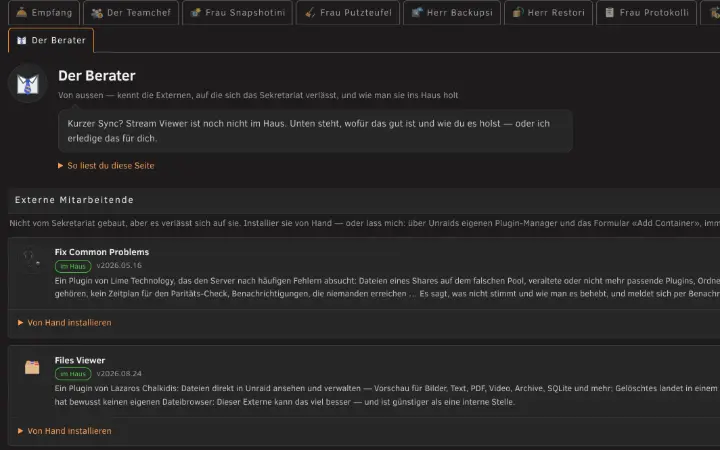Select the Frau Putzteufel tab
The width and height of the screenshot is (720, 450).
pyautogui.click(x=348, y=12)
